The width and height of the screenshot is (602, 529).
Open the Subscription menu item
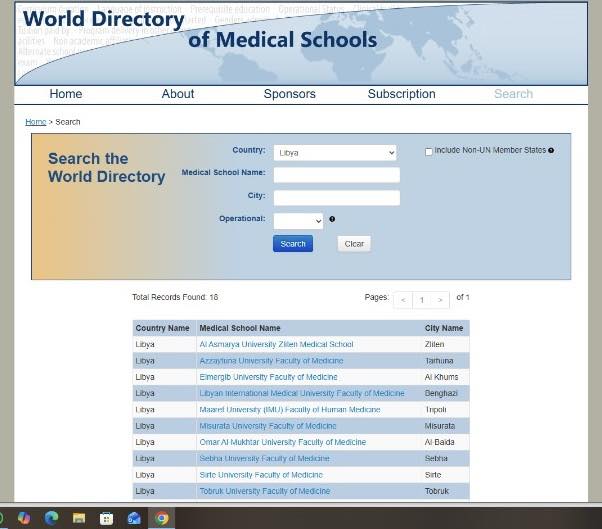click(402, 94)
